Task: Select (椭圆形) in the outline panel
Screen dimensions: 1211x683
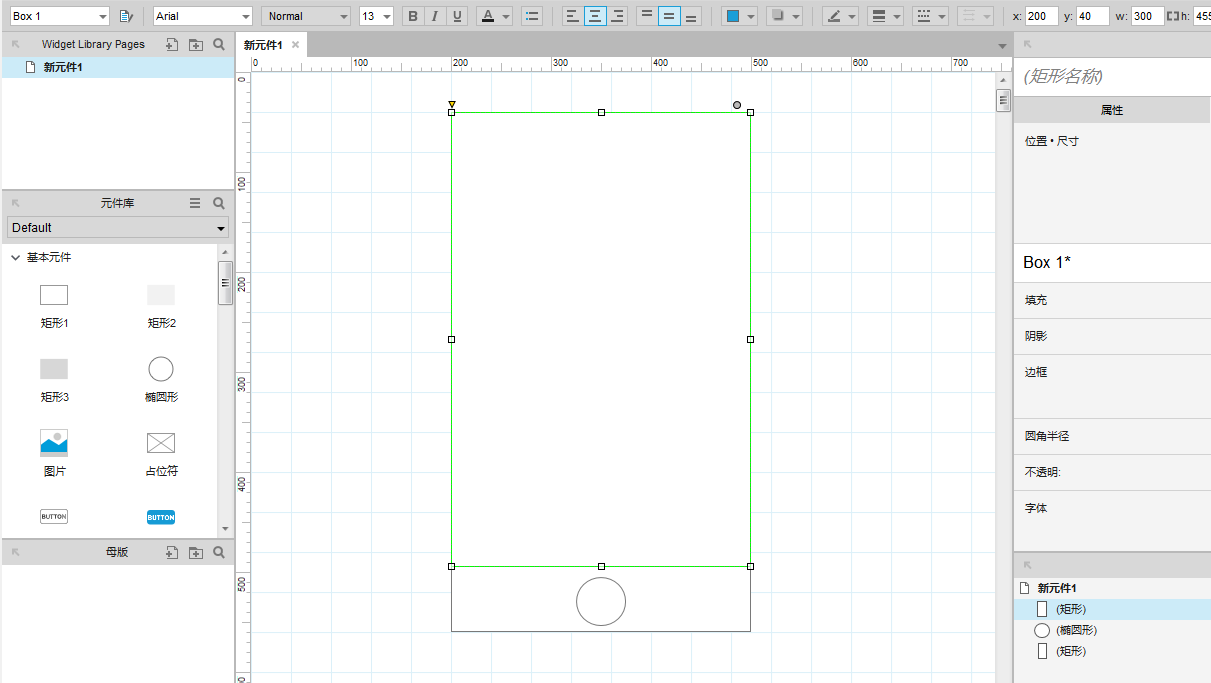Action: [1076, 630]
